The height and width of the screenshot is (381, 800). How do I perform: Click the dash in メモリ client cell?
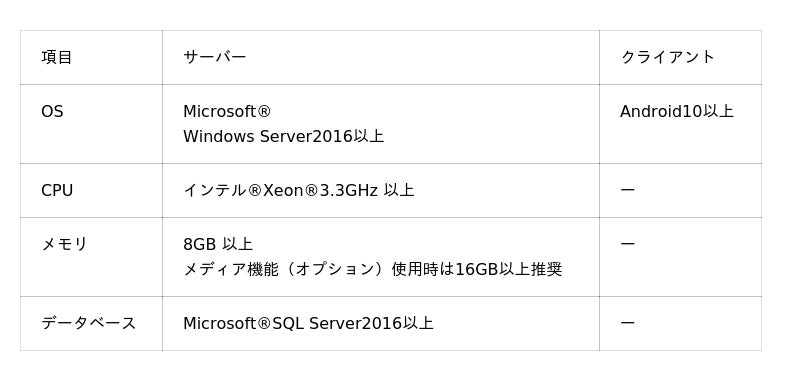628,244
